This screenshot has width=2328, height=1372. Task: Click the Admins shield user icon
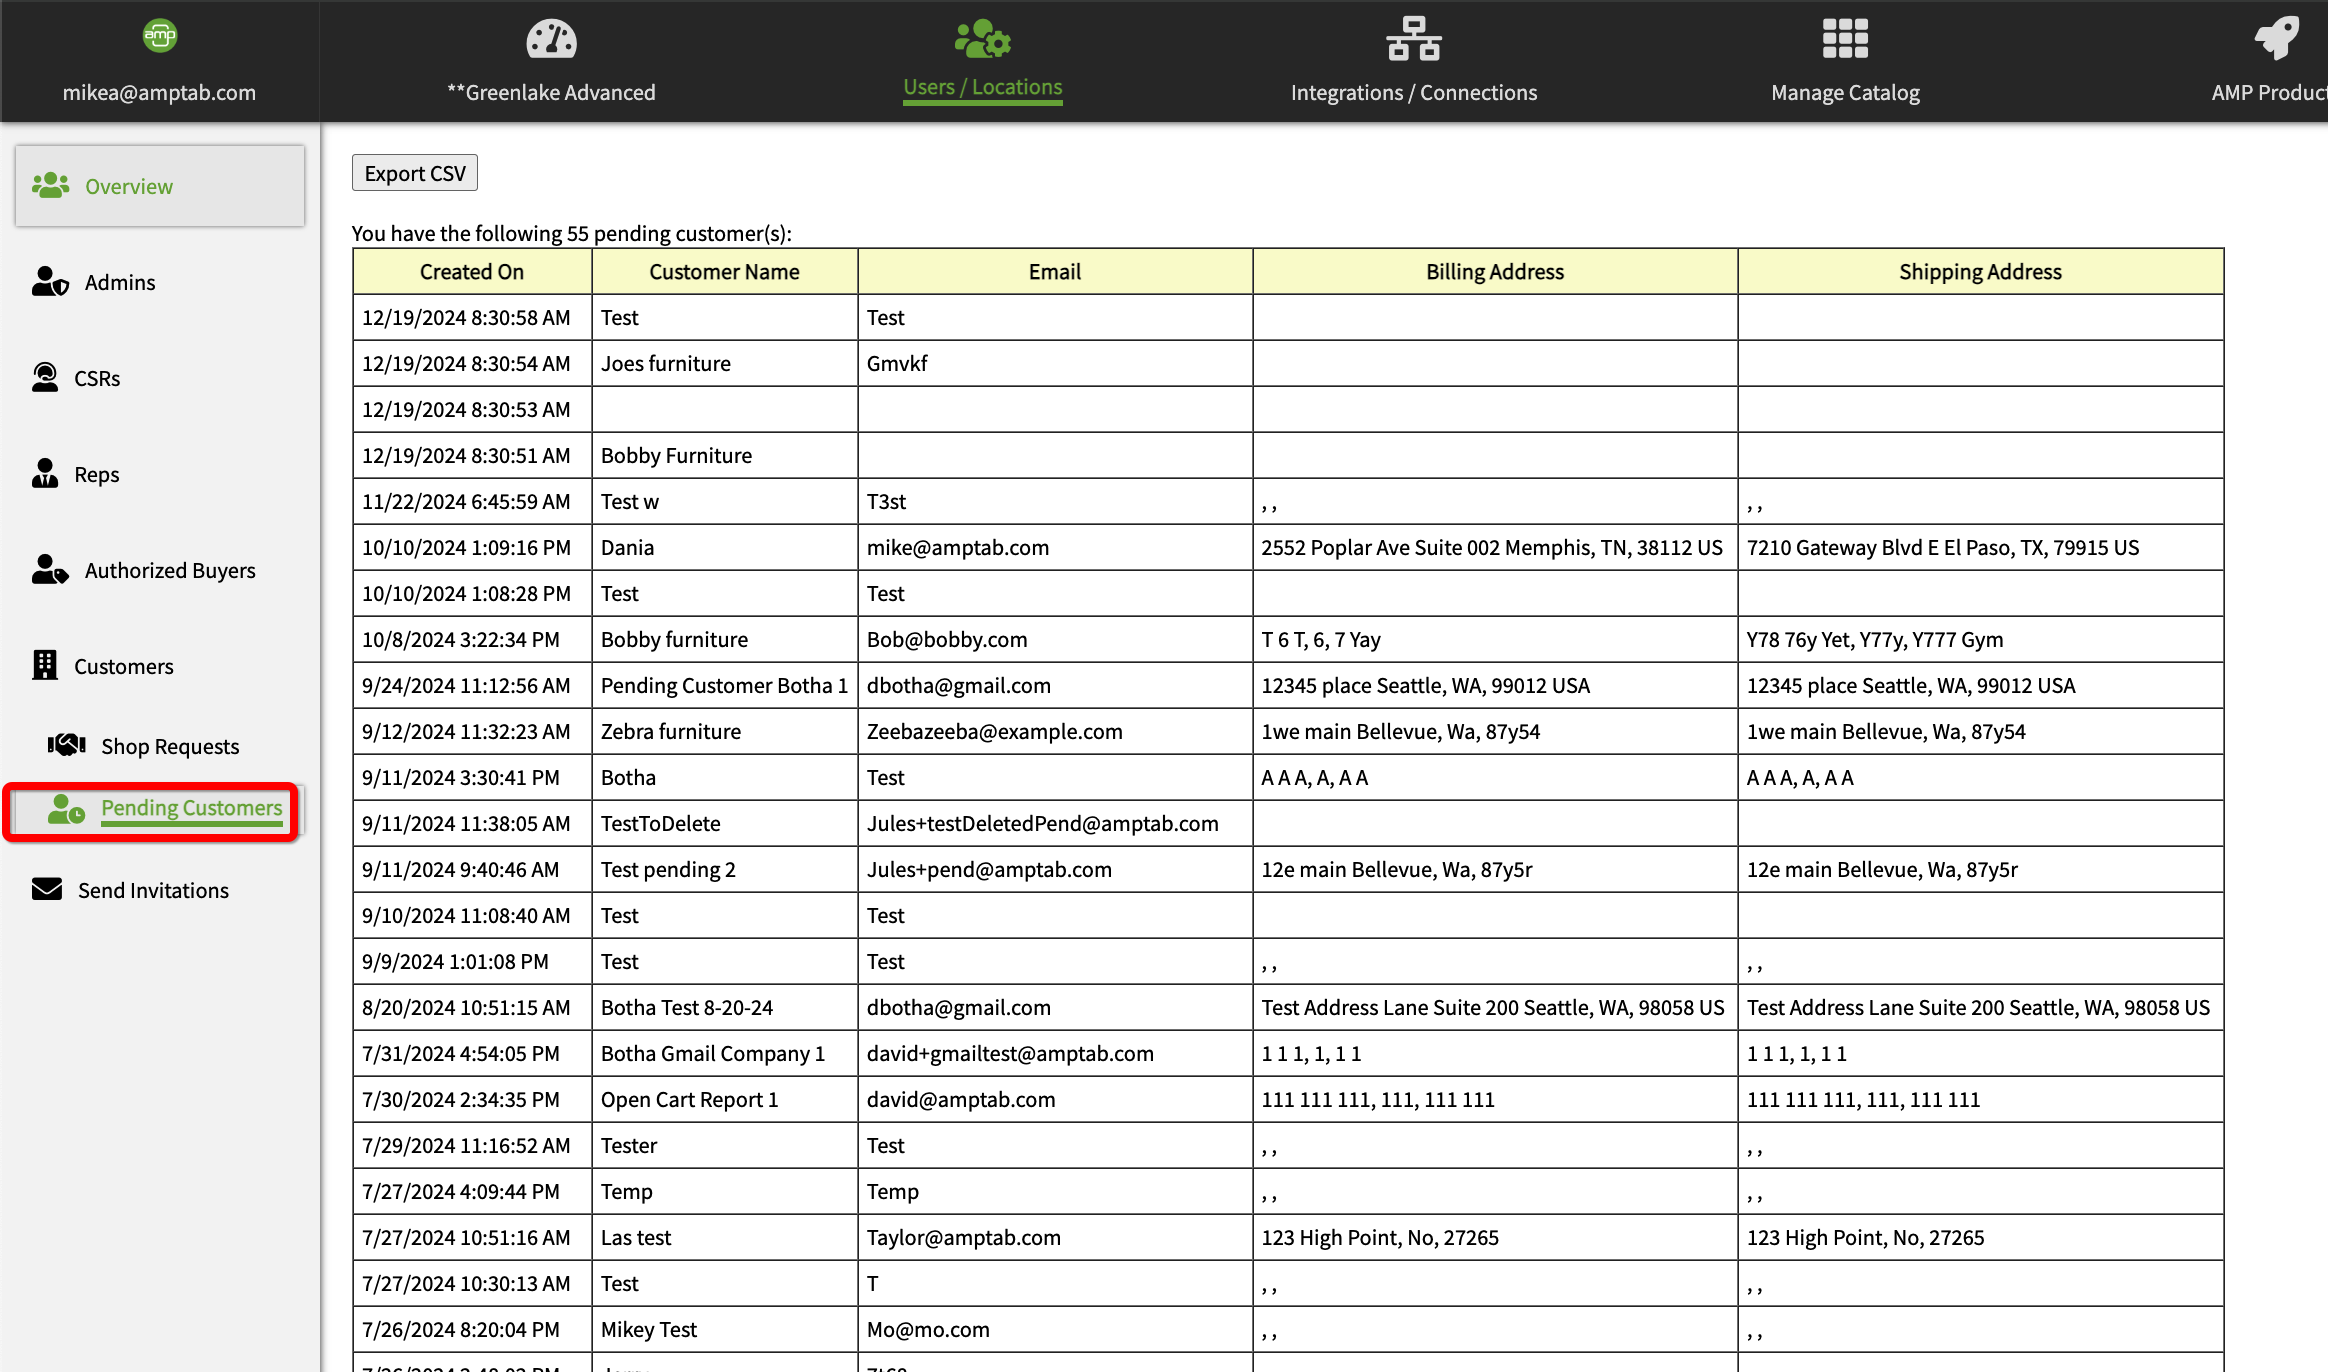point(50,282)
